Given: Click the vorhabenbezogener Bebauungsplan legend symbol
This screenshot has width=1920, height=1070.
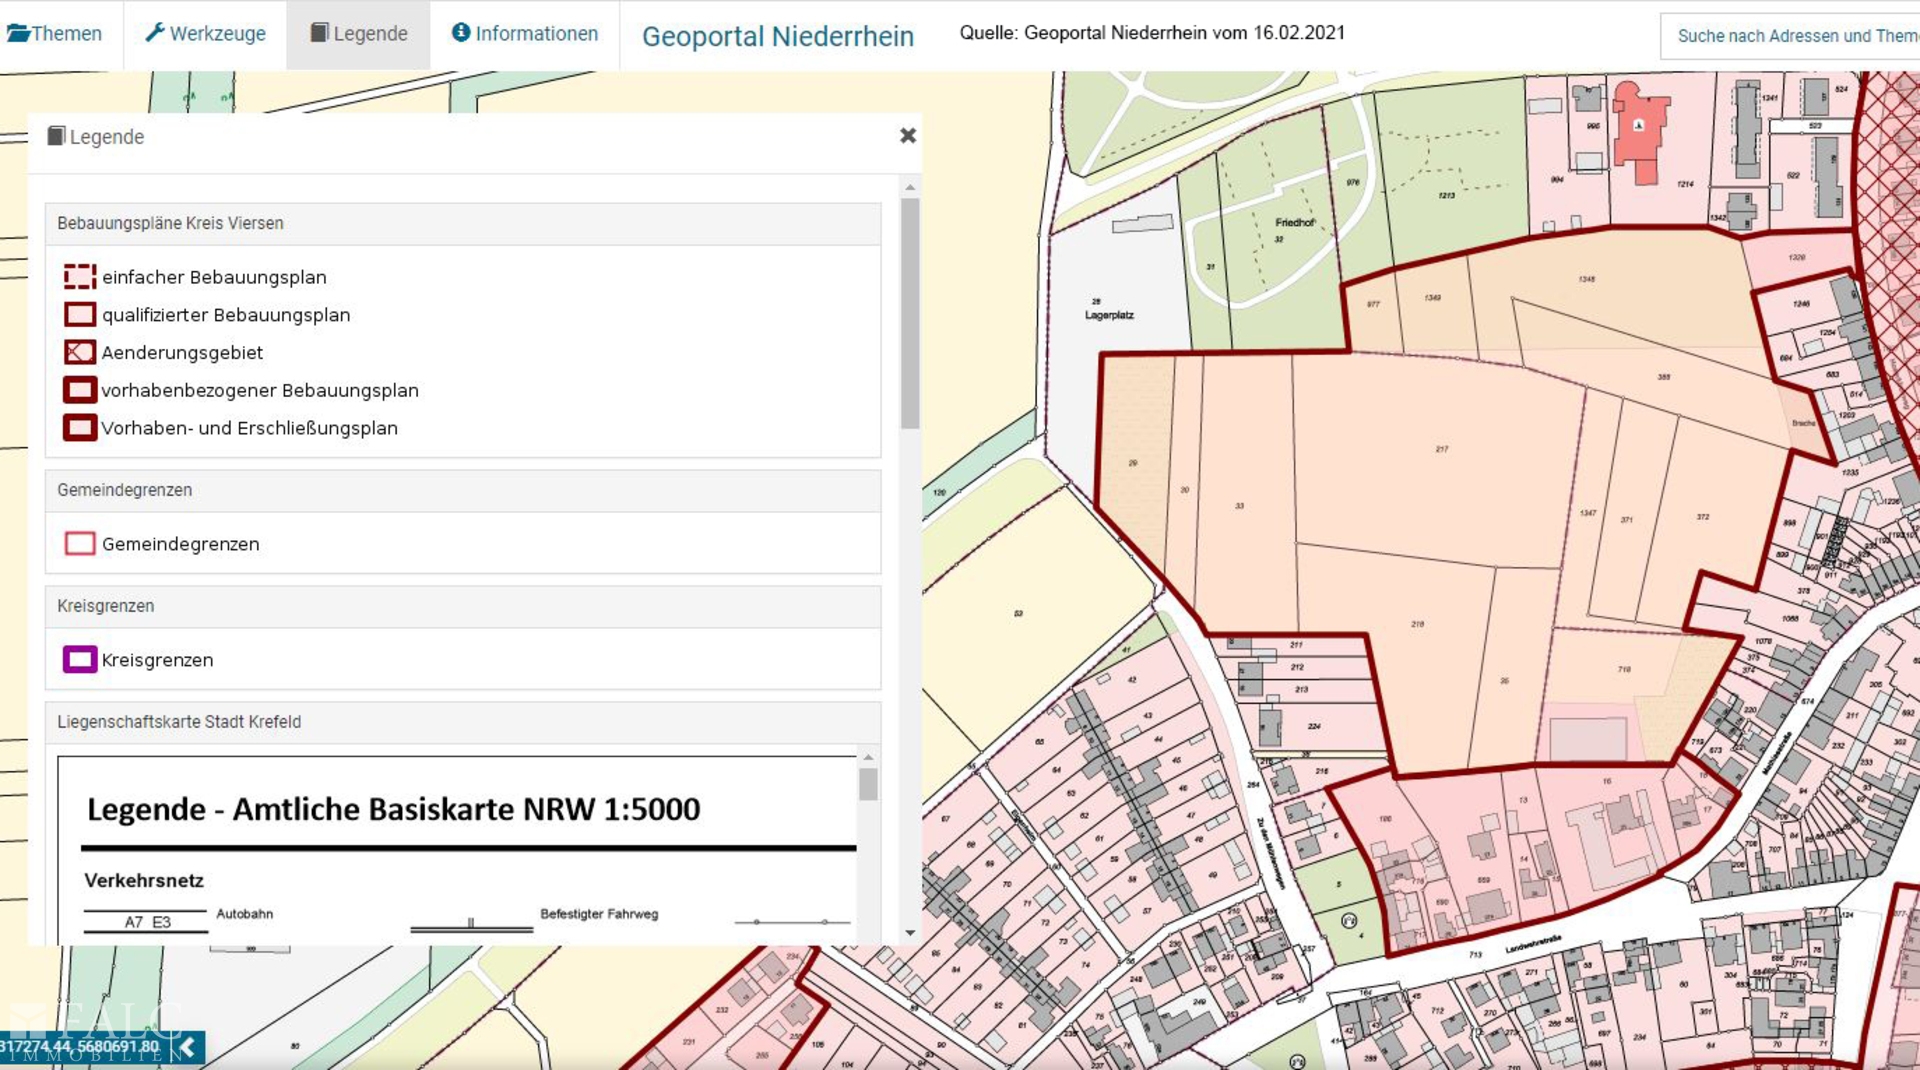Looking at the screenshot, I should point(80,390).
